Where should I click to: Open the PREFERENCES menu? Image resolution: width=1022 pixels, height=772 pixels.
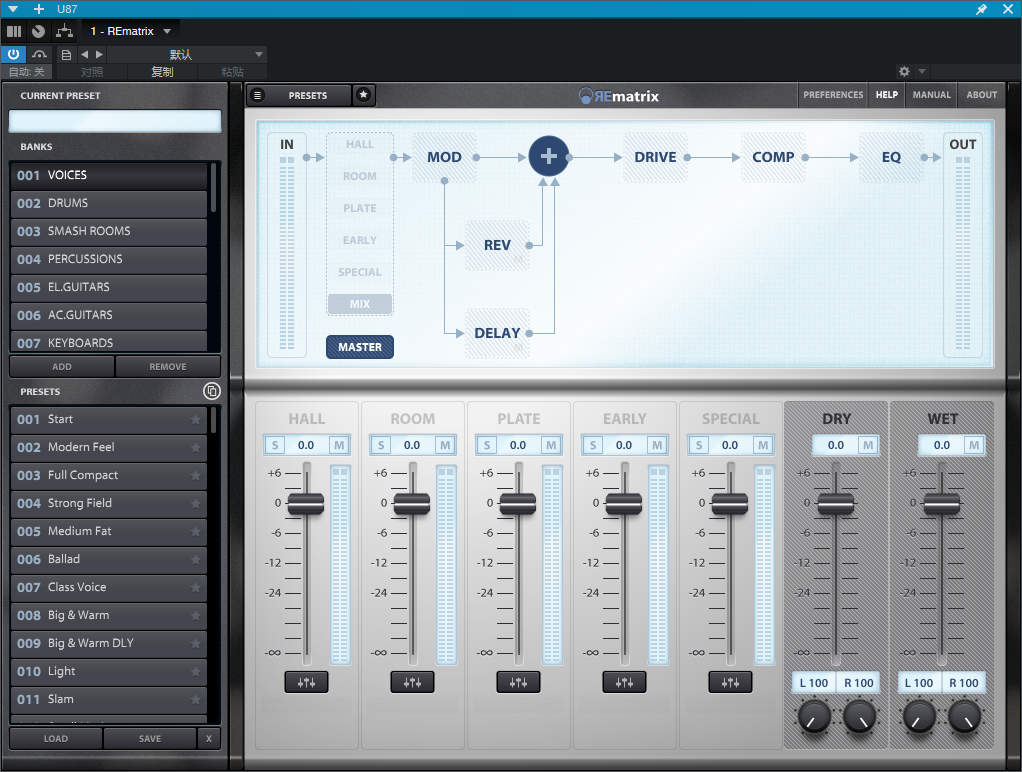[x=833, y=95]
